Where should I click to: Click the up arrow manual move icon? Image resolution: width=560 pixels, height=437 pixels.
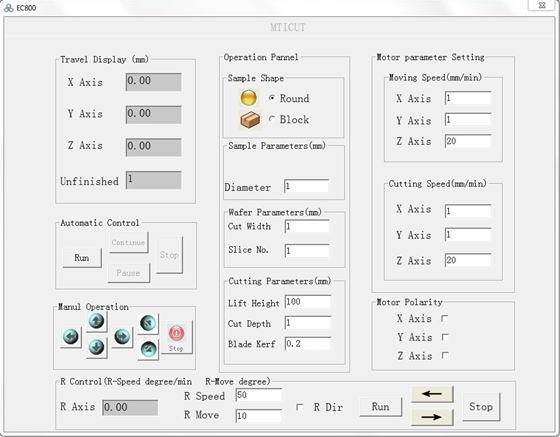pos(96,321)
